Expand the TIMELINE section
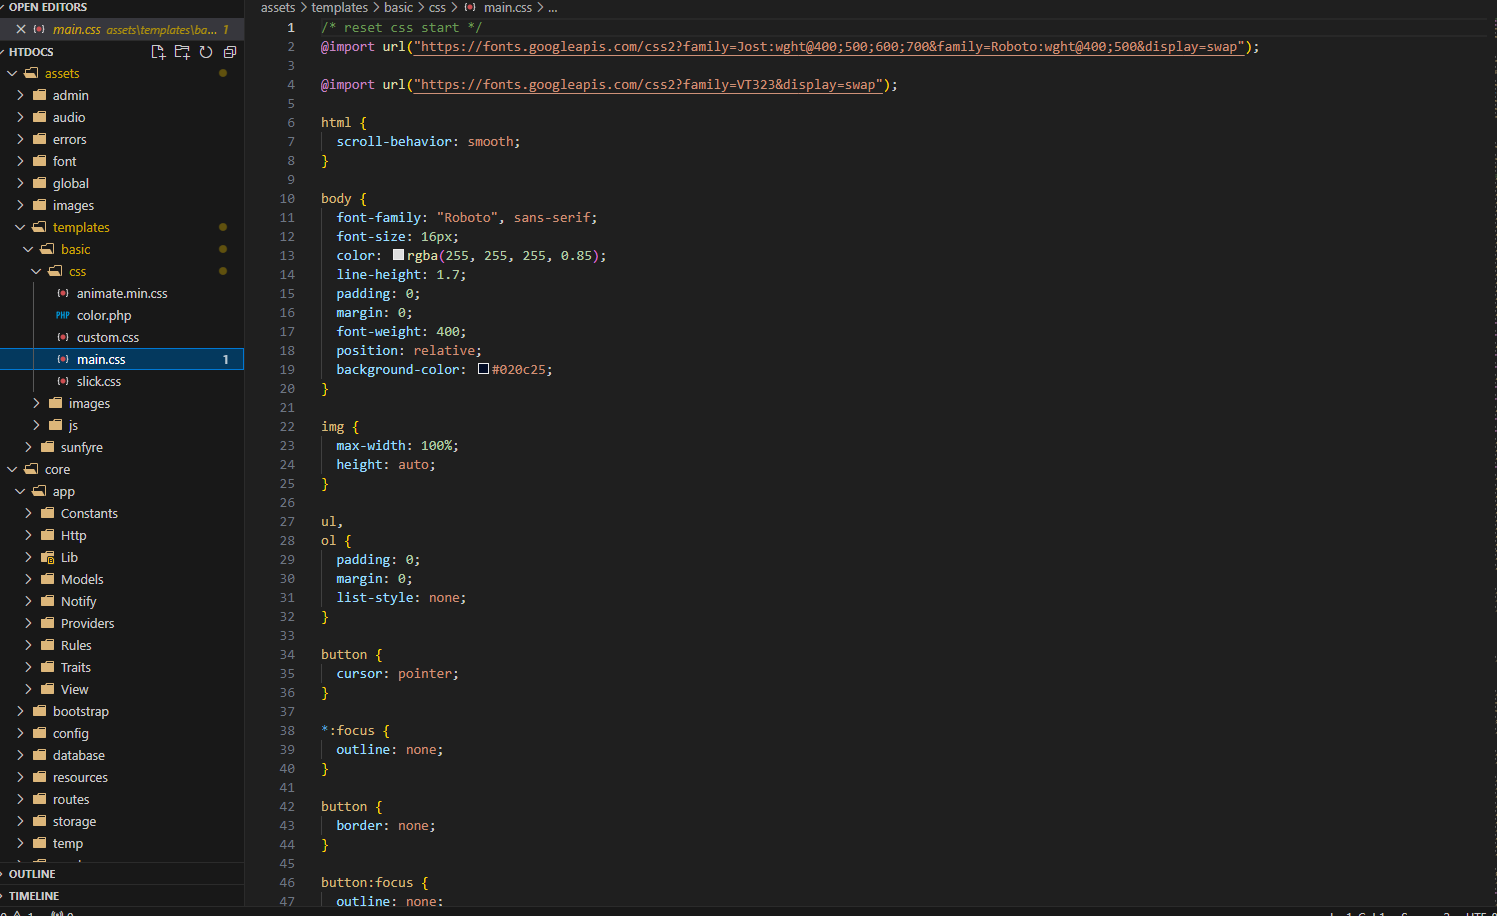The image size is (1497, 916). coord(122,896)
